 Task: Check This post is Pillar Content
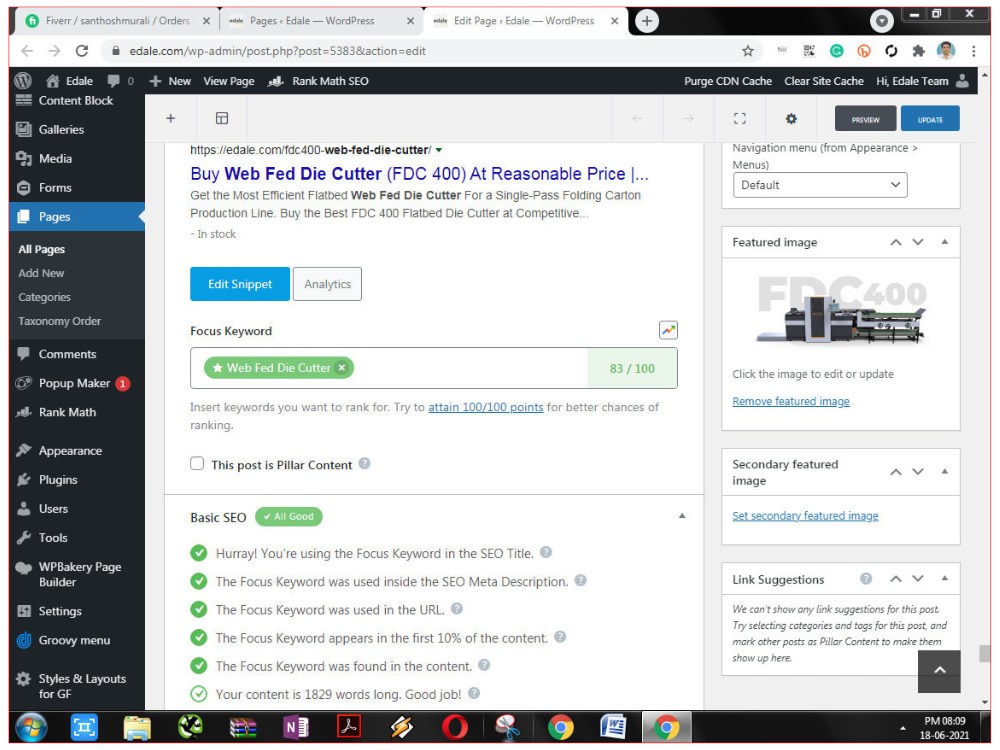click(197, 464)
